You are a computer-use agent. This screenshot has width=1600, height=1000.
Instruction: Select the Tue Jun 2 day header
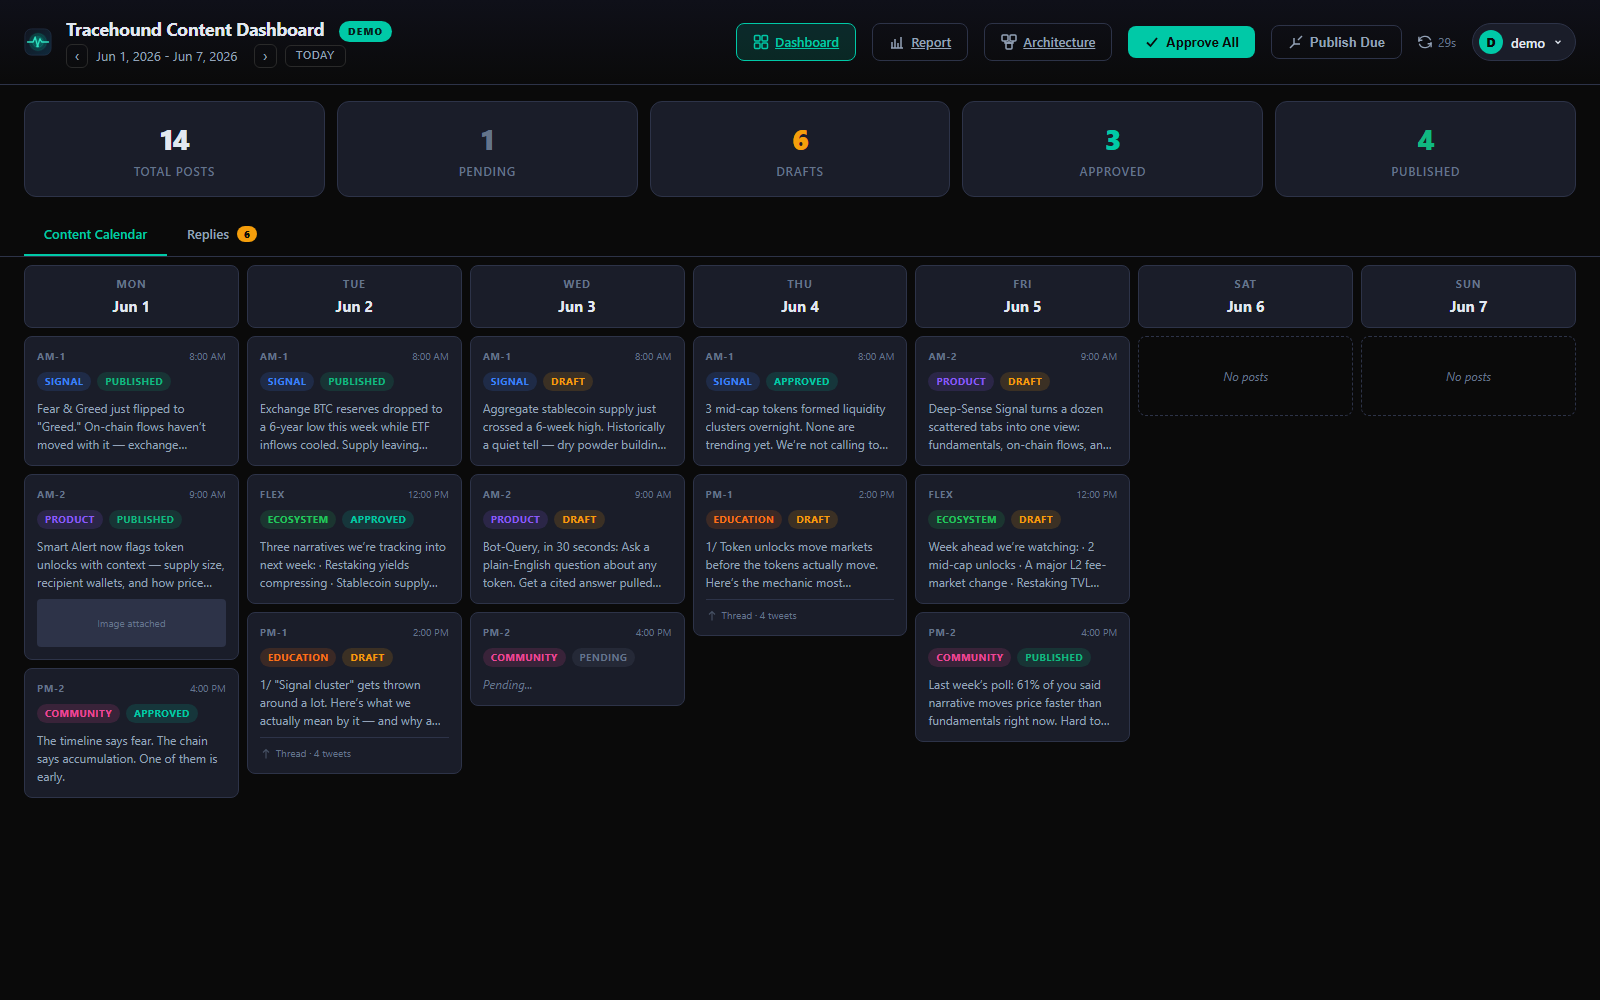354,296
